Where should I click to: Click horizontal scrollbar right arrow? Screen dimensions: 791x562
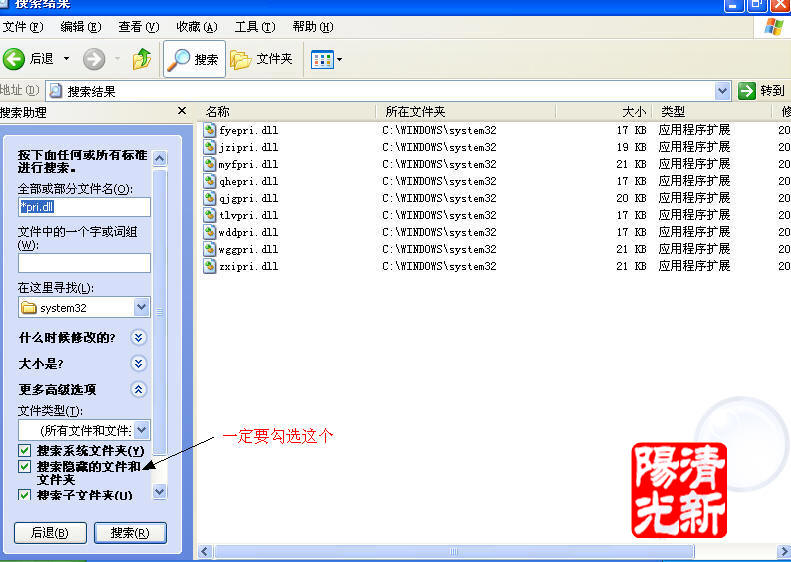[784, 551]
